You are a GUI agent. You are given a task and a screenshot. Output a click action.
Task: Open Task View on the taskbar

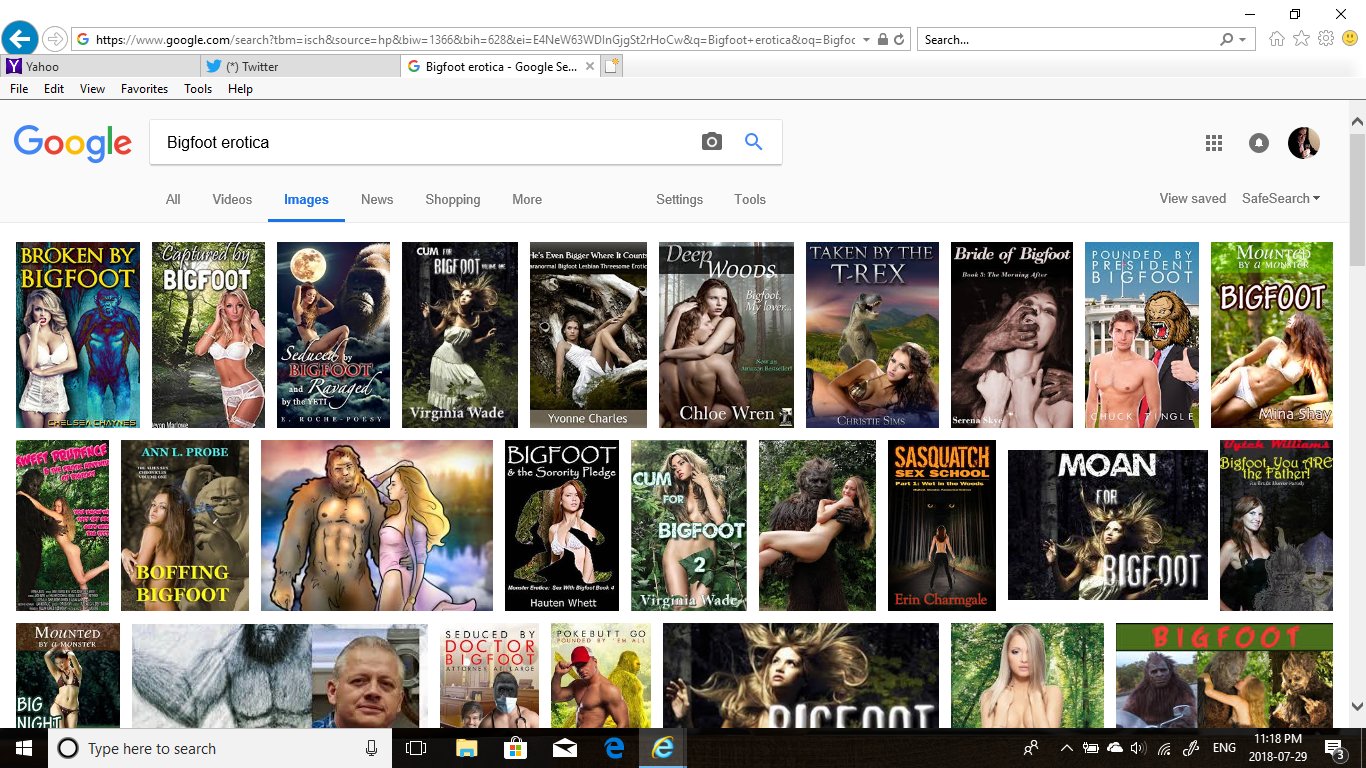click(416, 748)
